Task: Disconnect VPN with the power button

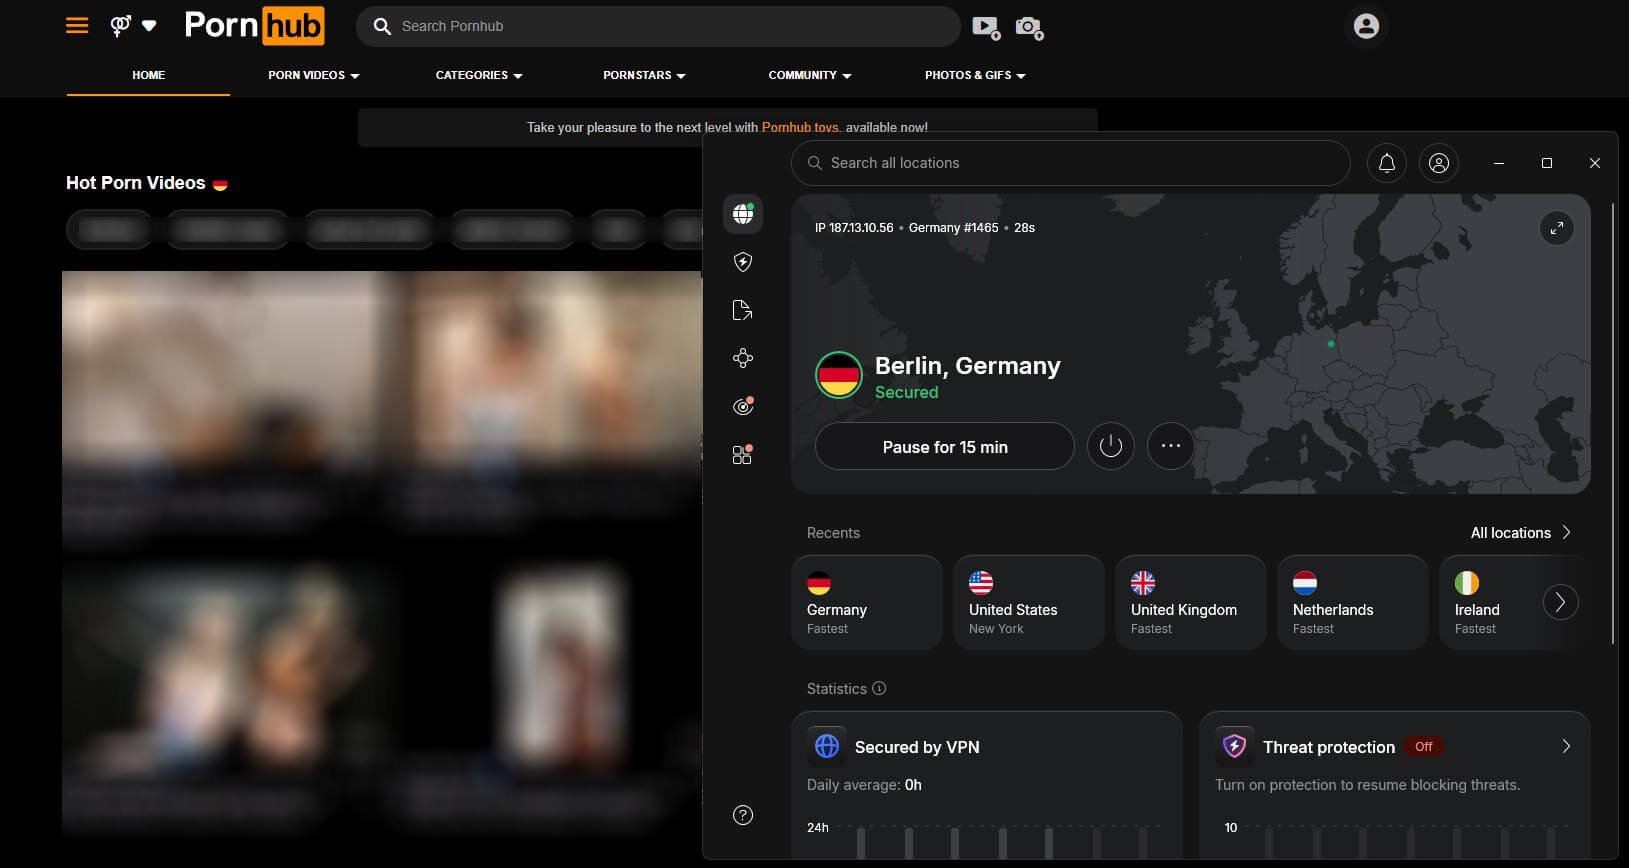Action: [x=1111, y=446]
